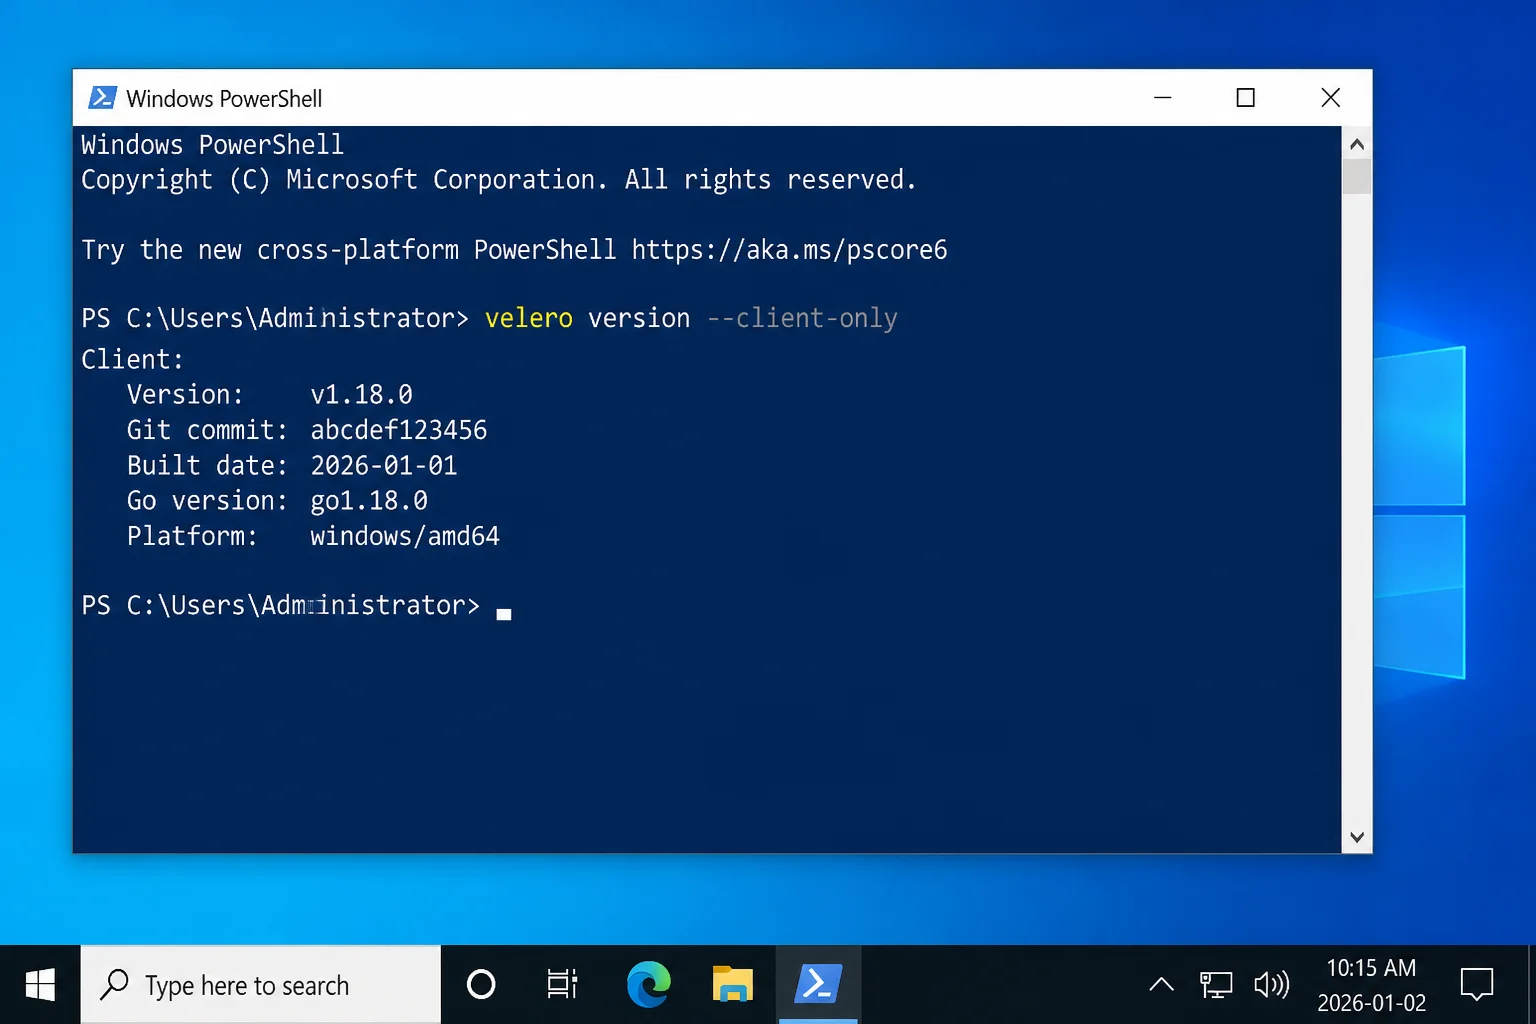Open the Windows Start menu

click(x=40, y=985)
